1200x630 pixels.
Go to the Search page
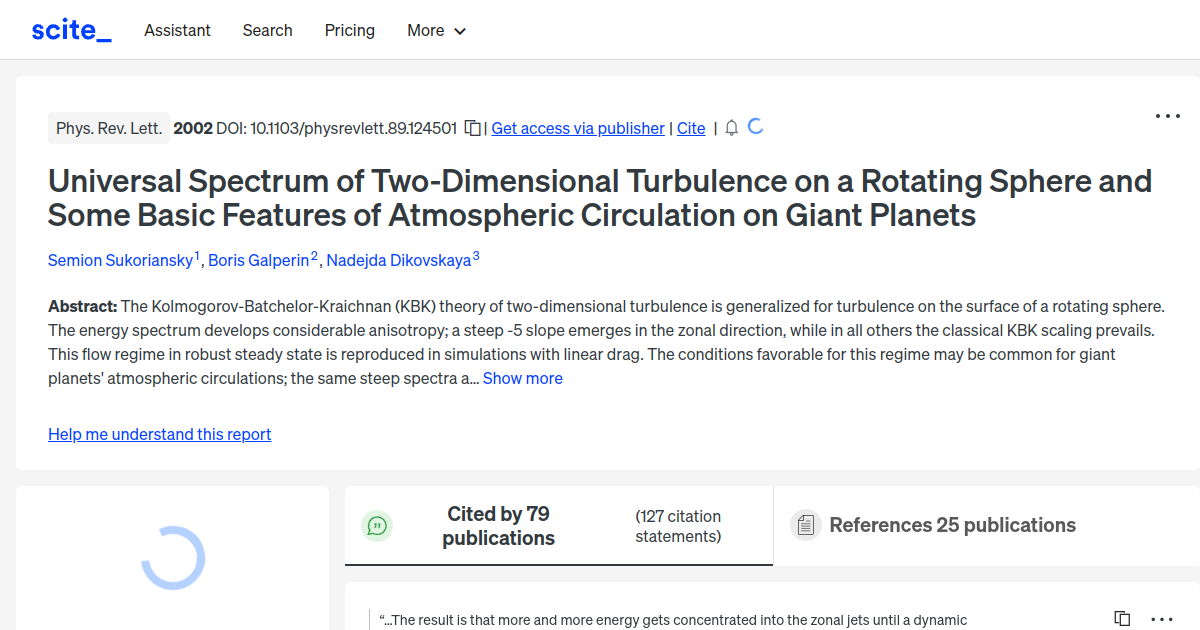(x=267, y=30)
